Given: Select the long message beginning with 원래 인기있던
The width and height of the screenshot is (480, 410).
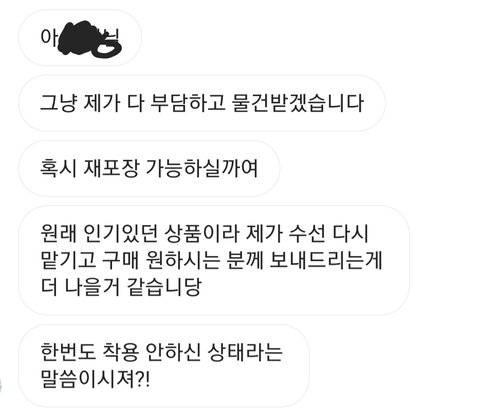Looking at the screenshot, I should [x=214, y=260].
